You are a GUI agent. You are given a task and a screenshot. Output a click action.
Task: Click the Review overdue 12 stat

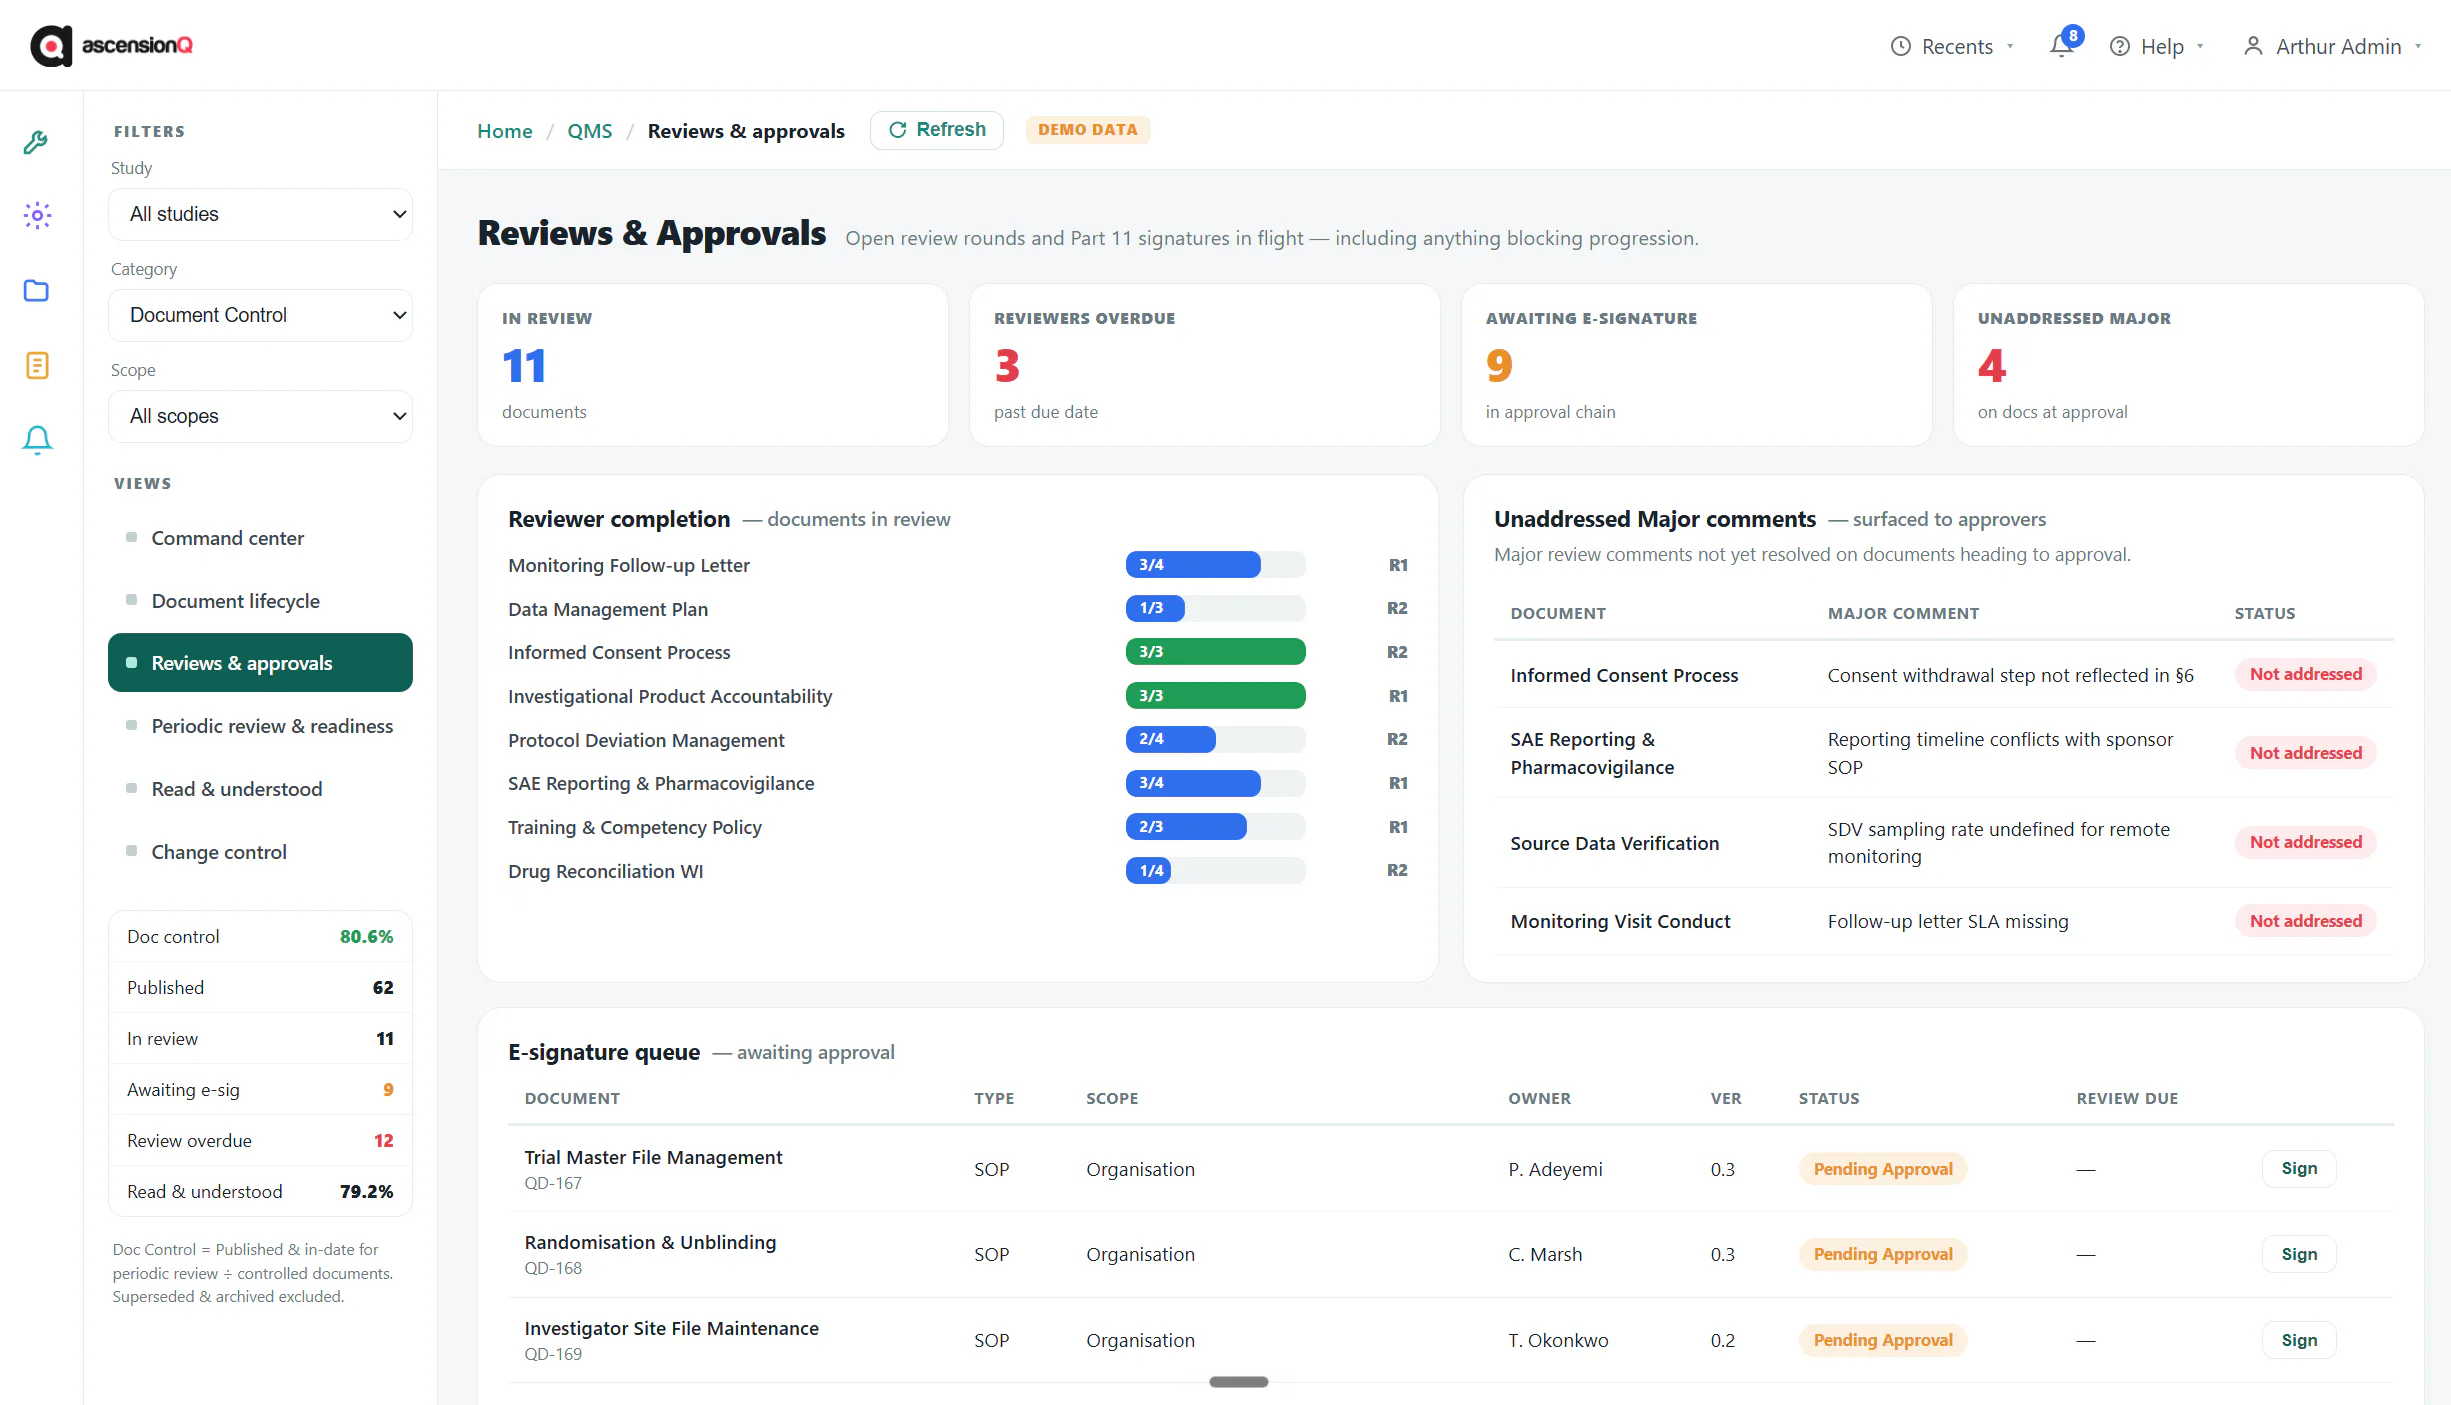[x=260, y=1141]
